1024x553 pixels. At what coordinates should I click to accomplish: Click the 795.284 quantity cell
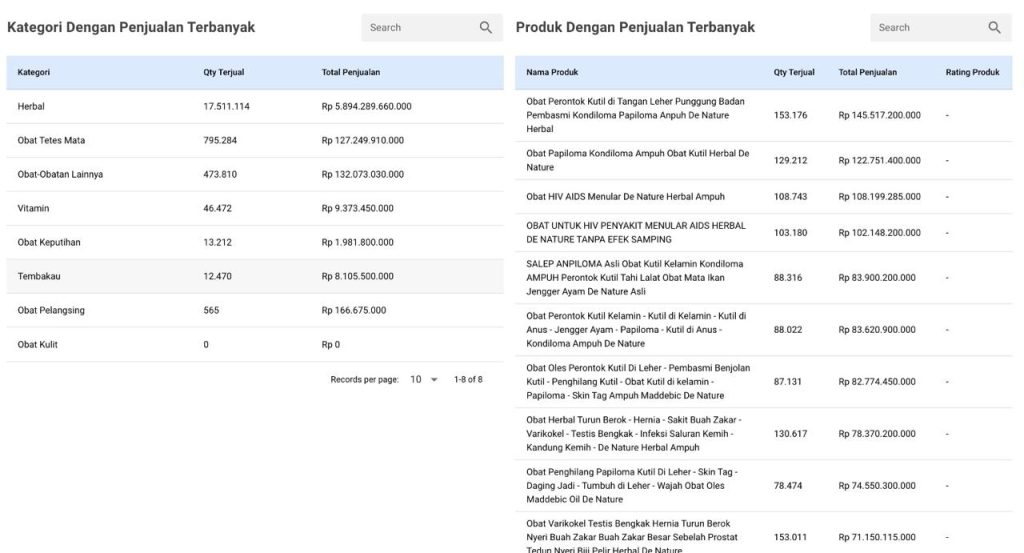(x=220, y=140)
